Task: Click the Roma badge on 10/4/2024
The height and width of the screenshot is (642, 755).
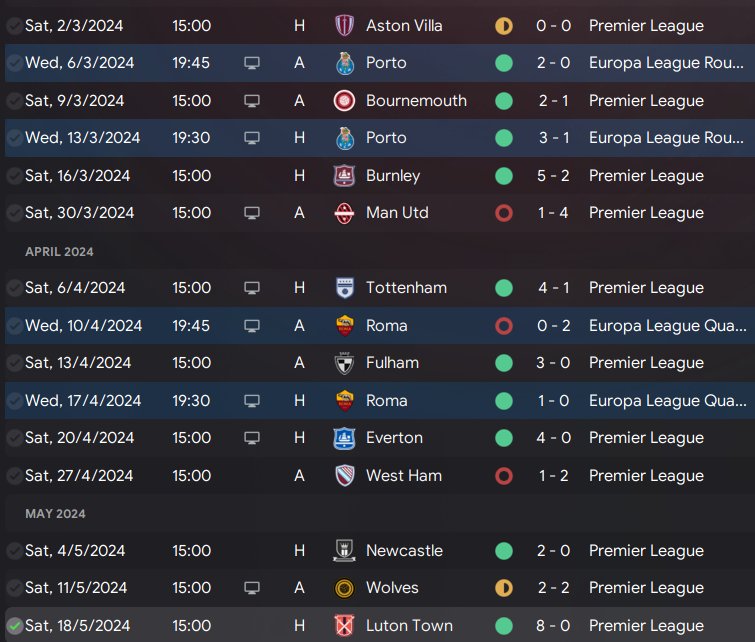Action: tap(344, 326)
